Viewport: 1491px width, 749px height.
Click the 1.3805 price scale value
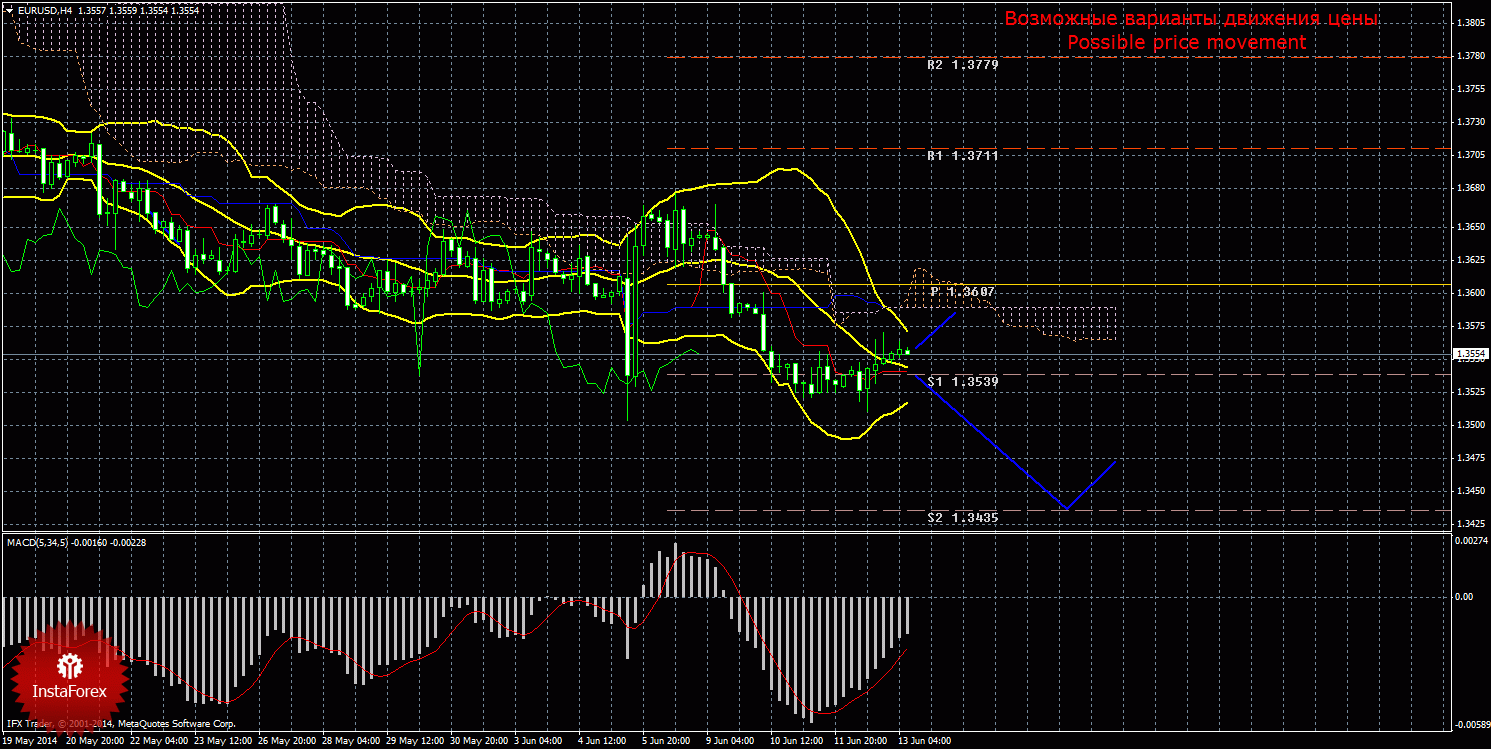pos(1468,23)
